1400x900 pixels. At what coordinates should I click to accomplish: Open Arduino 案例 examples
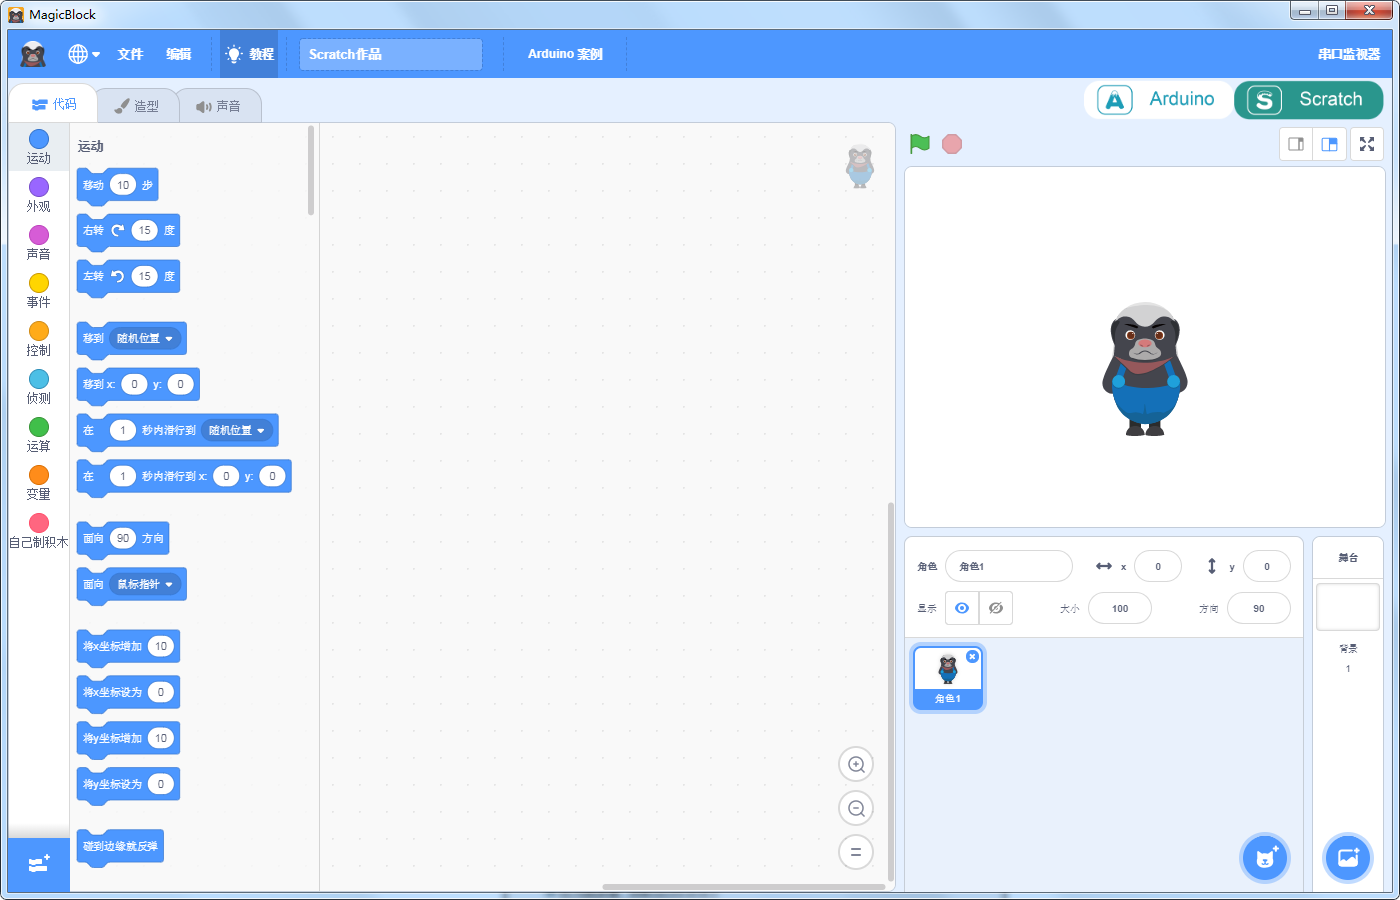(x=565, y=54)
